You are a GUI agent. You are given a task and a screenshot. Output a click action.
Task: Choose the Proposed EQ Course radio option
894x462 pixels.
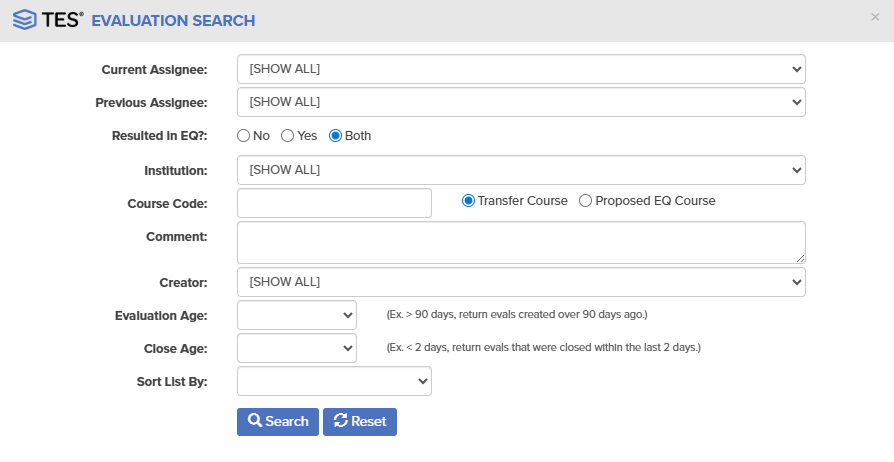(x=586, y=201)
